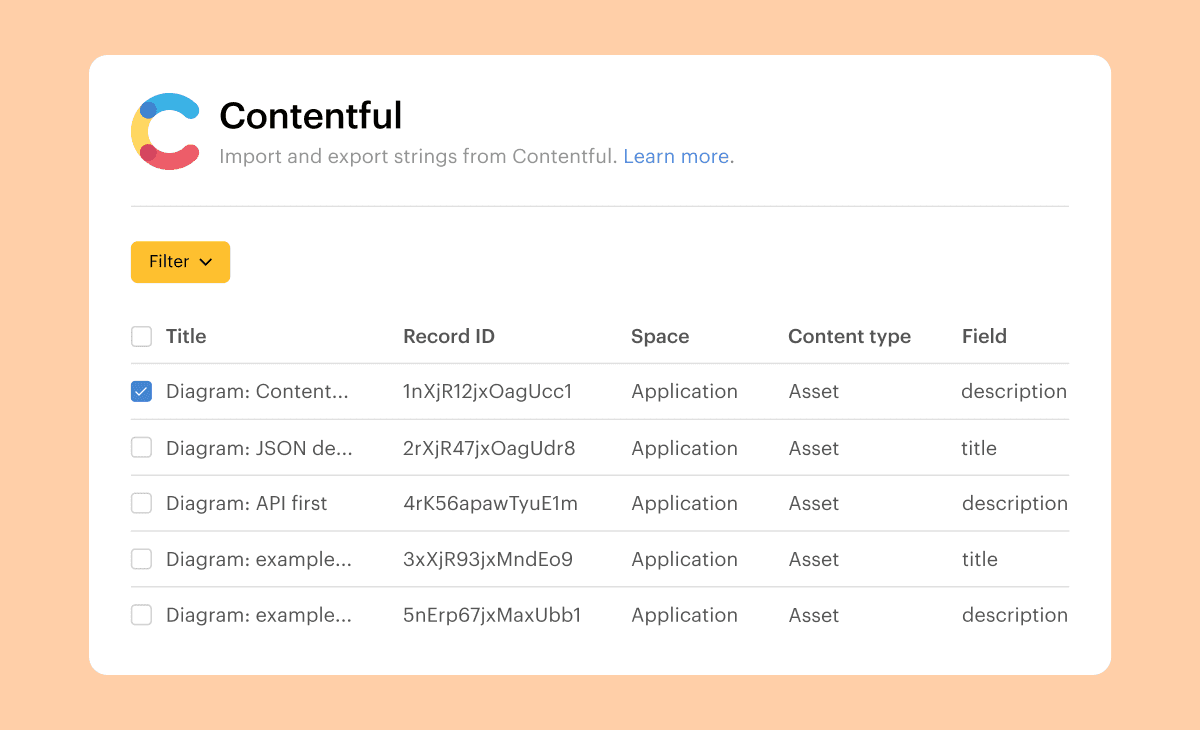
Task: Check the row with ID 3xXjR93jxMndEo9
Action: [x=142, y=560]
